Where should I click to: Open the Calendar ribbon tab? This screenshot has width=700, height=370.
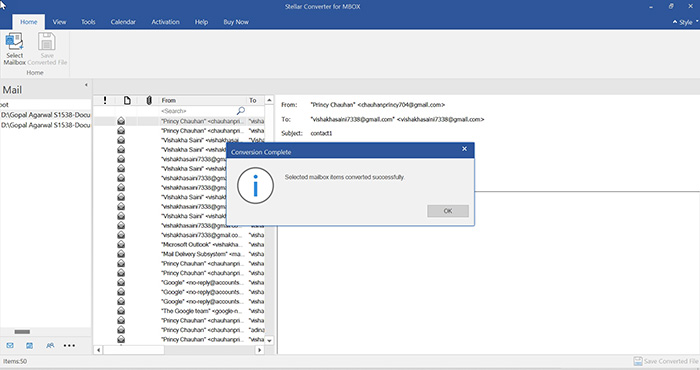[x=123, y=22]
